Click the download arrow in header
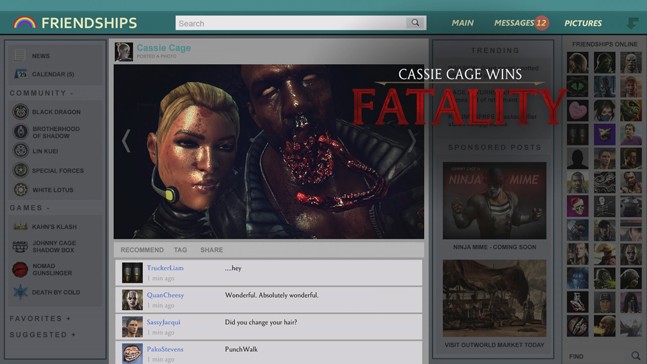The width and height of the screenshot is (647, 364). coord(632,23)
